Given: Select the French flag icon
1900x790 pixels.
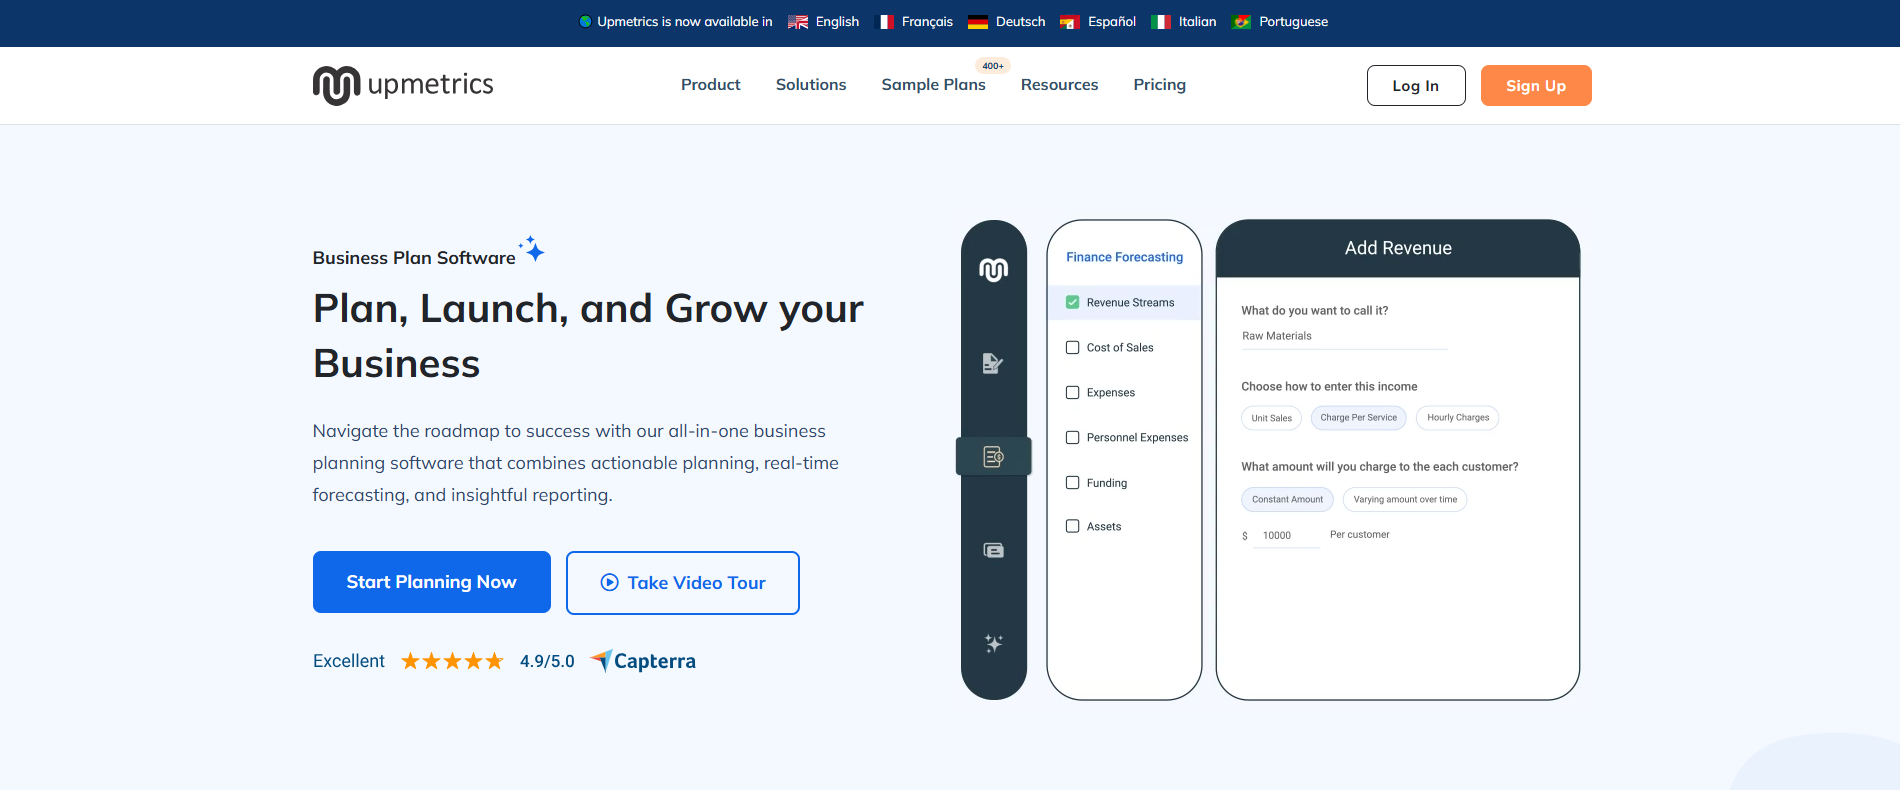Looking at the screenshot, I should point(885,22).
